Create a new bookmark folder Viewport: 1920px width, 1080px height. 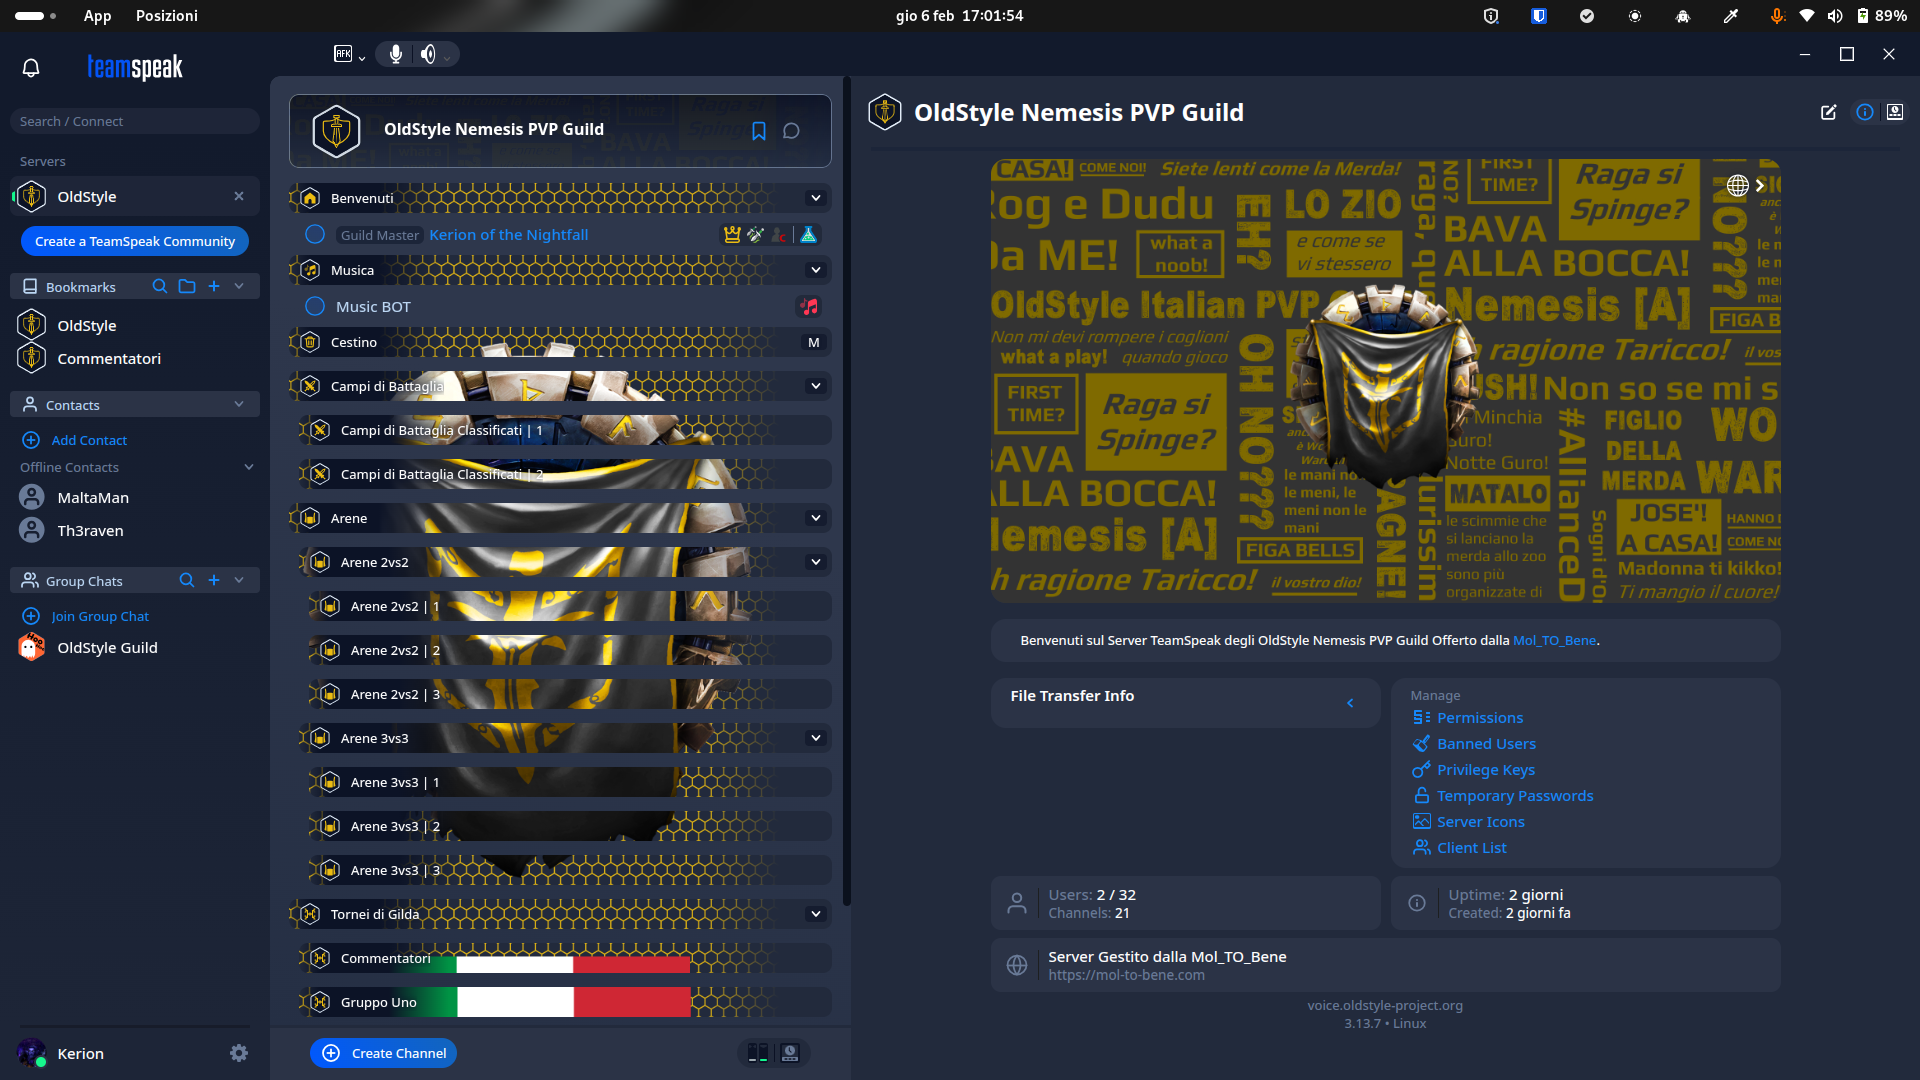[187, 286]
